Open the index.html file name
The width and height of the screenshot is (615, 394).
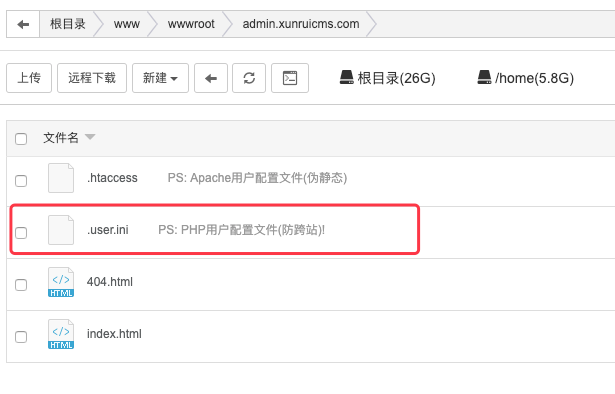114,334
